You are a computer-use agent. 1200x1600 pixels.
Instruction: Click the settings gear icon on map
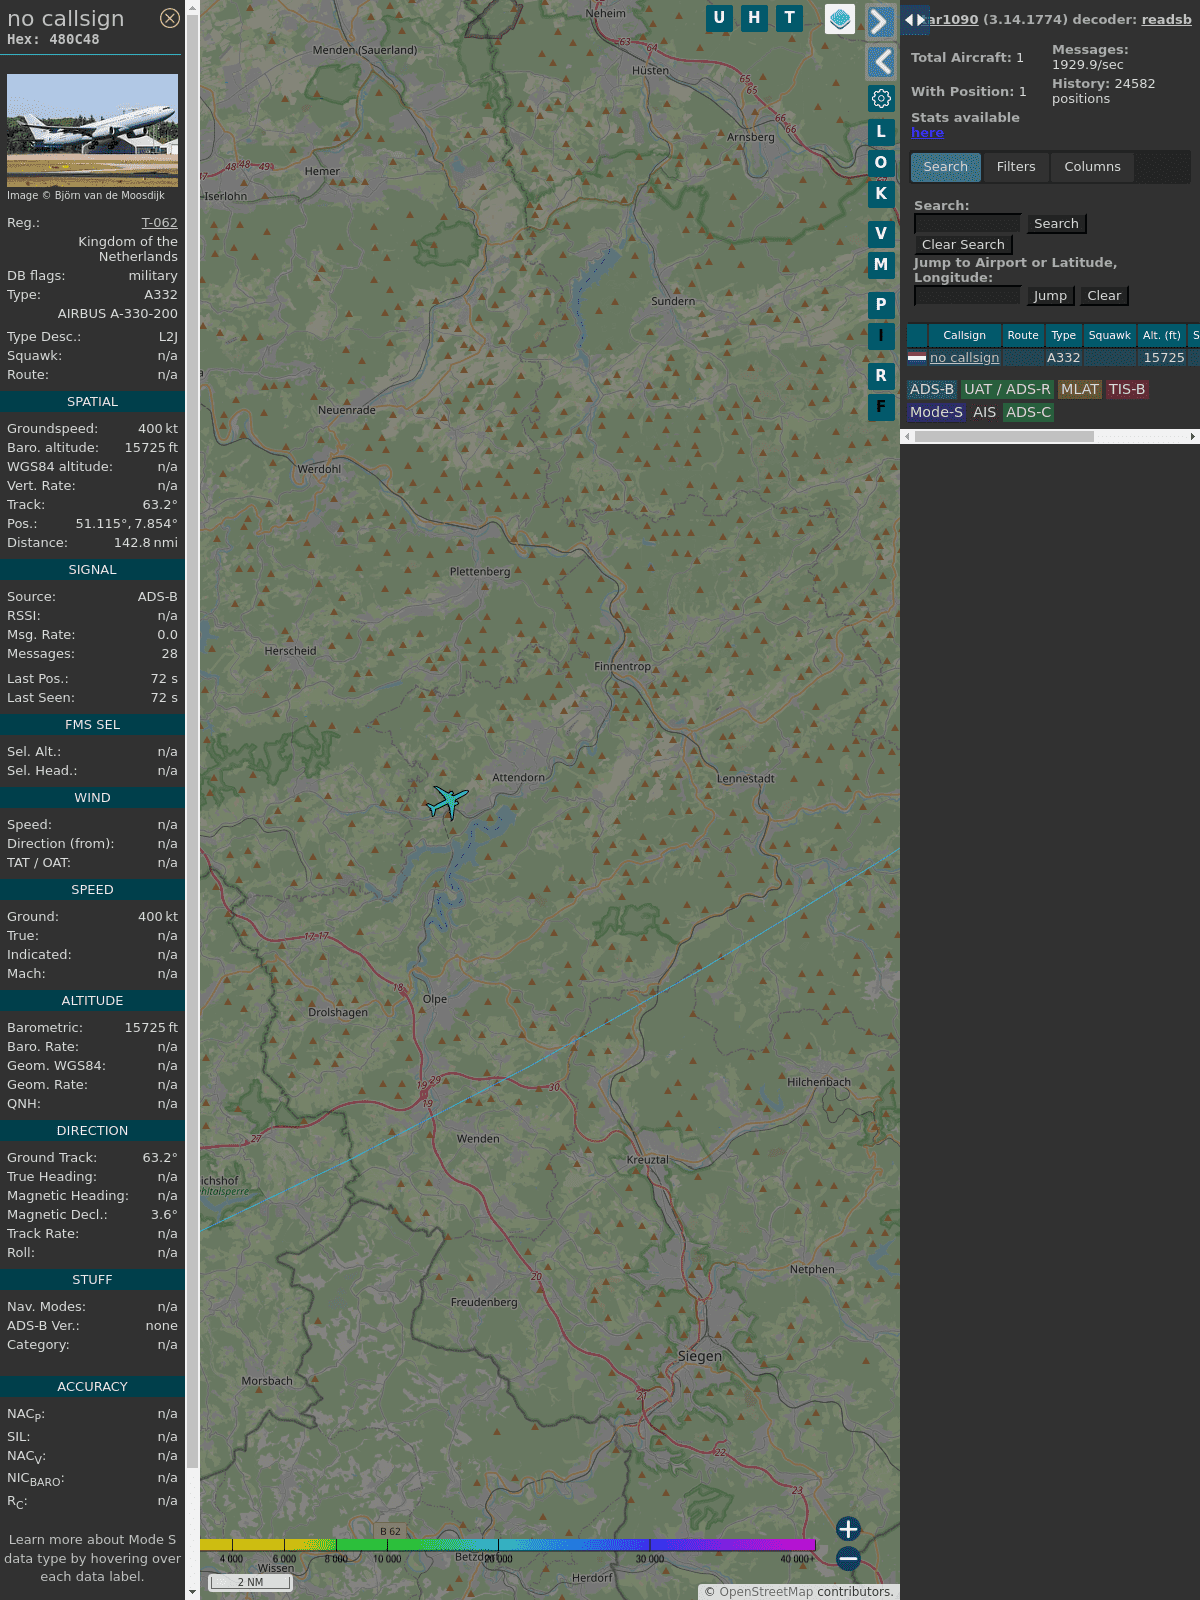coord(881,98)
